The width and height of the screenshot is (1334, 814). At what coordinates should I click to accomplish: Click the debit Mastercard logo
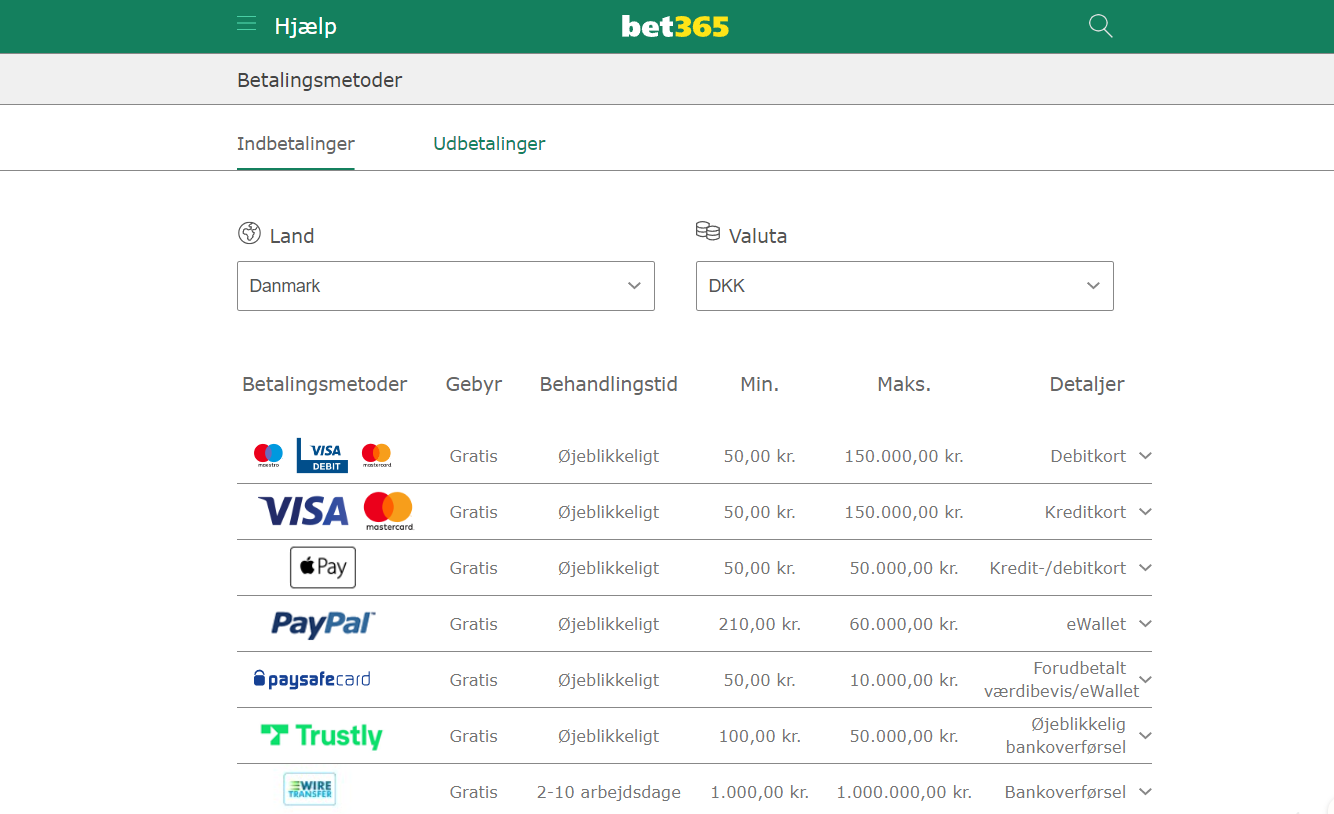tap(377, 456)
